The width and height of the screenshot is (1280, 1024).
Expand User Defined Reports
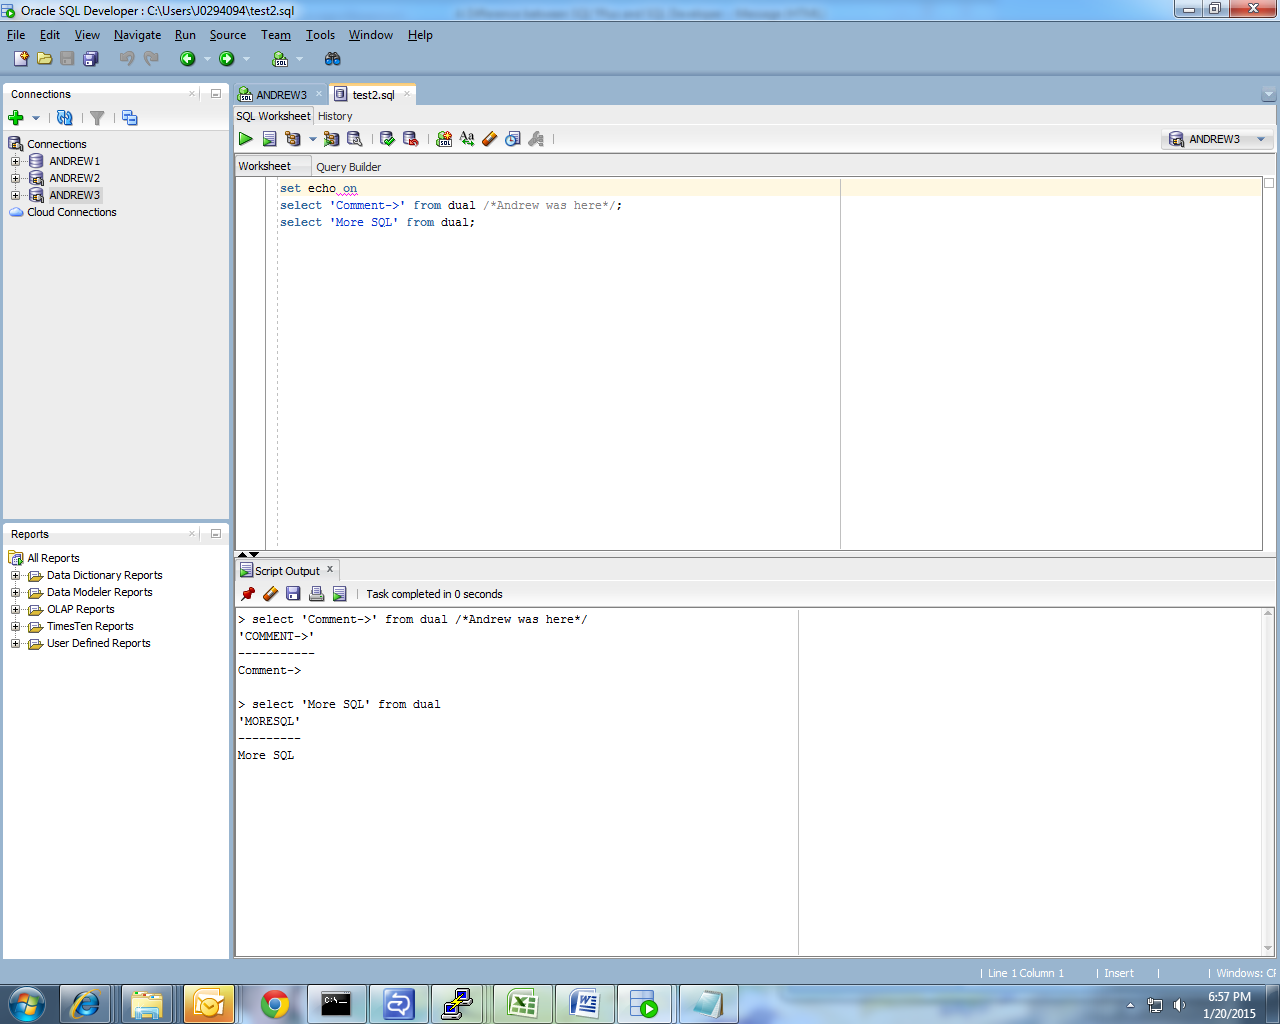[x=15, y=643]
